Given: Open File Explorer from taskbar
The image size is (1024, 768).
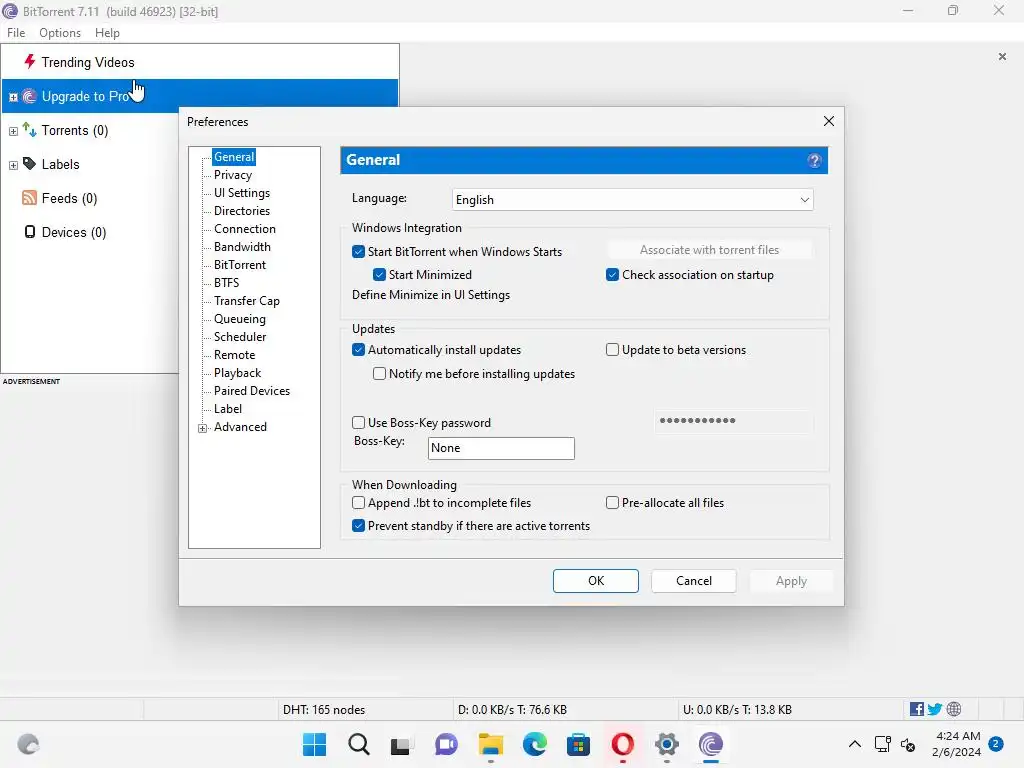Looking at the screenshot, I should pyautogui.click(x=490, y=744).
